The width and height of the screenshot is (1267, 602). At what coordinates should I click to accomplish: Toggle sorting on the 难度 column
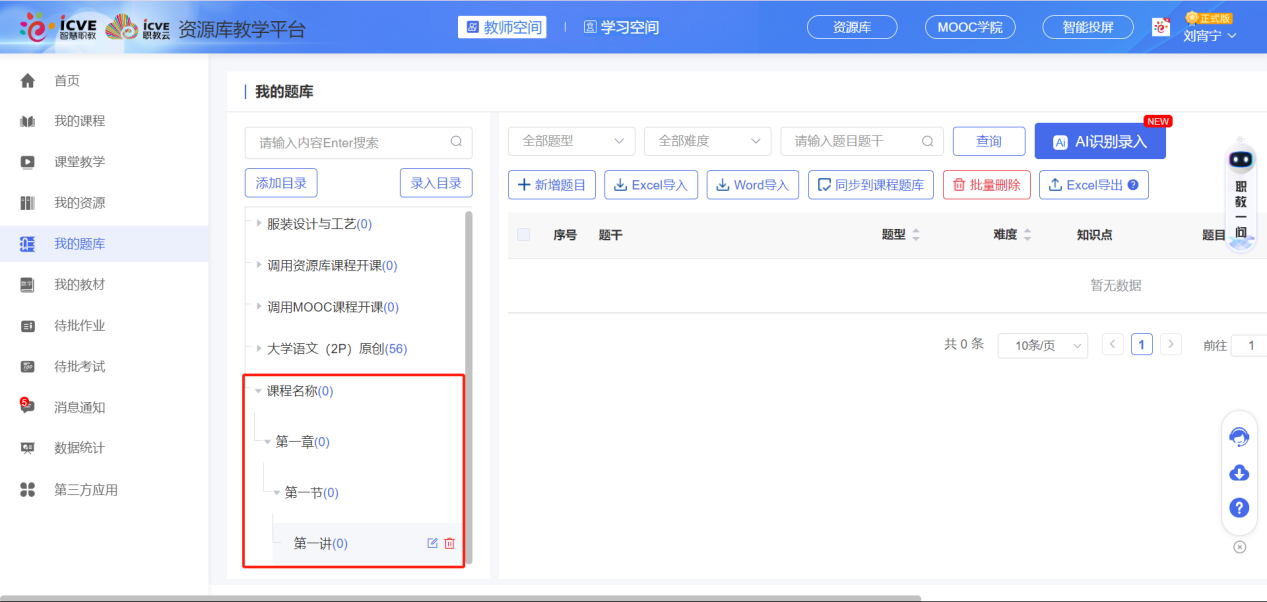coord(1029,234)
